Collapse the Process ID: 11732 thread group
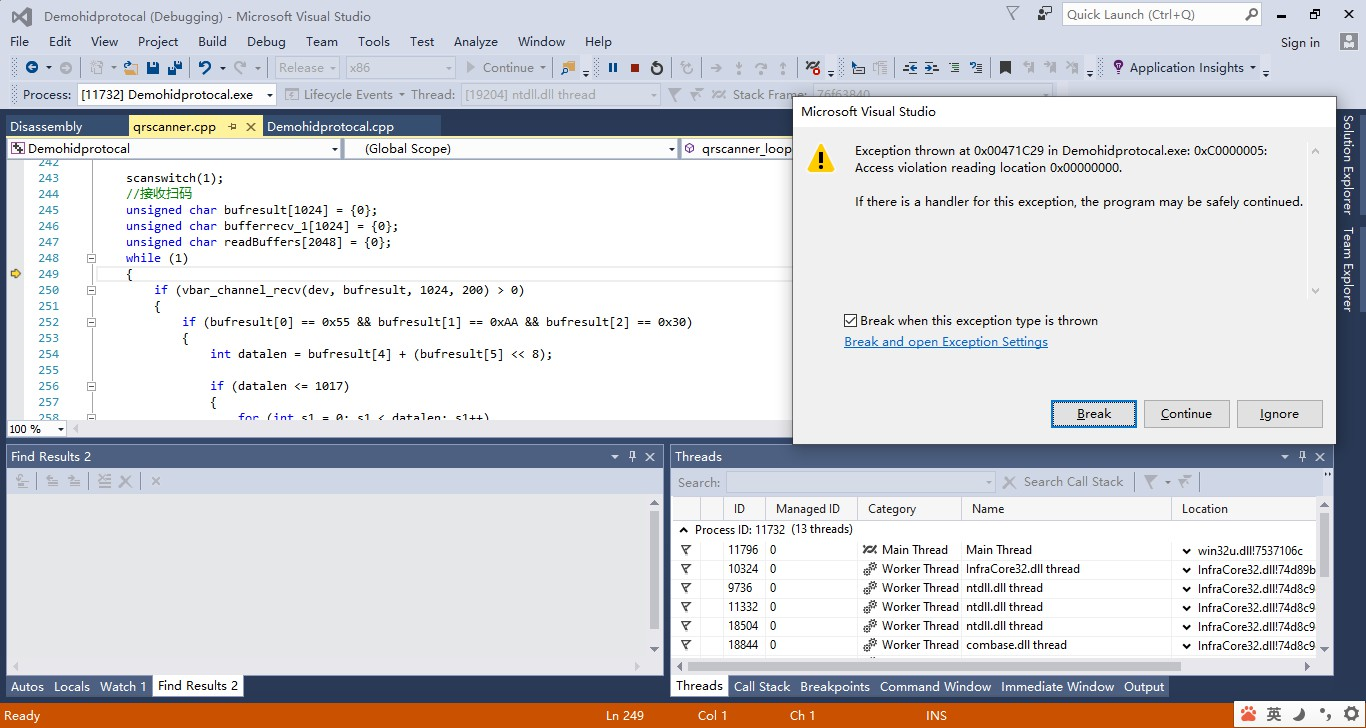The height and width of the screenshot is (728, 1366). pos(684,529)
